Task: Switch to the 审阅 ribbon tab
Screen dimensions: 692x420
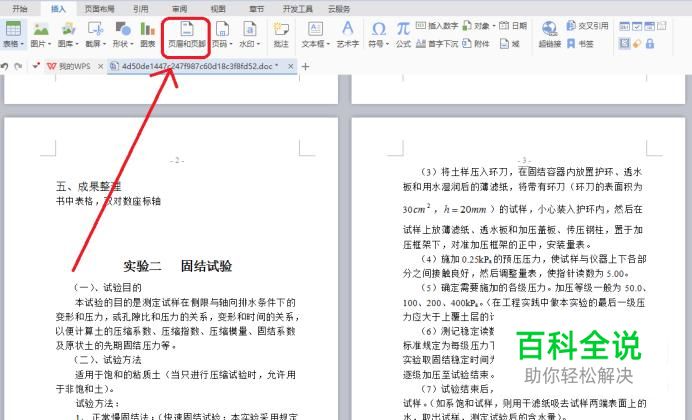Action: tap(180, 8)
